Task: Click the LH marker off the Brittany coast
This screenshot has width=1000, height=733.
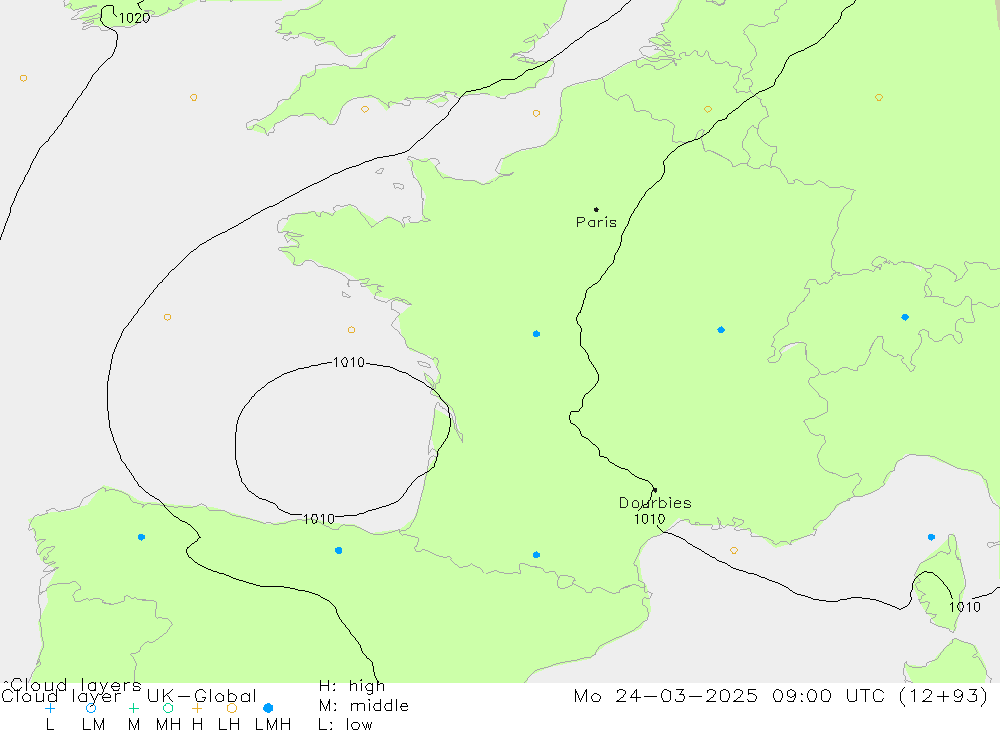Action: (351, 330)
